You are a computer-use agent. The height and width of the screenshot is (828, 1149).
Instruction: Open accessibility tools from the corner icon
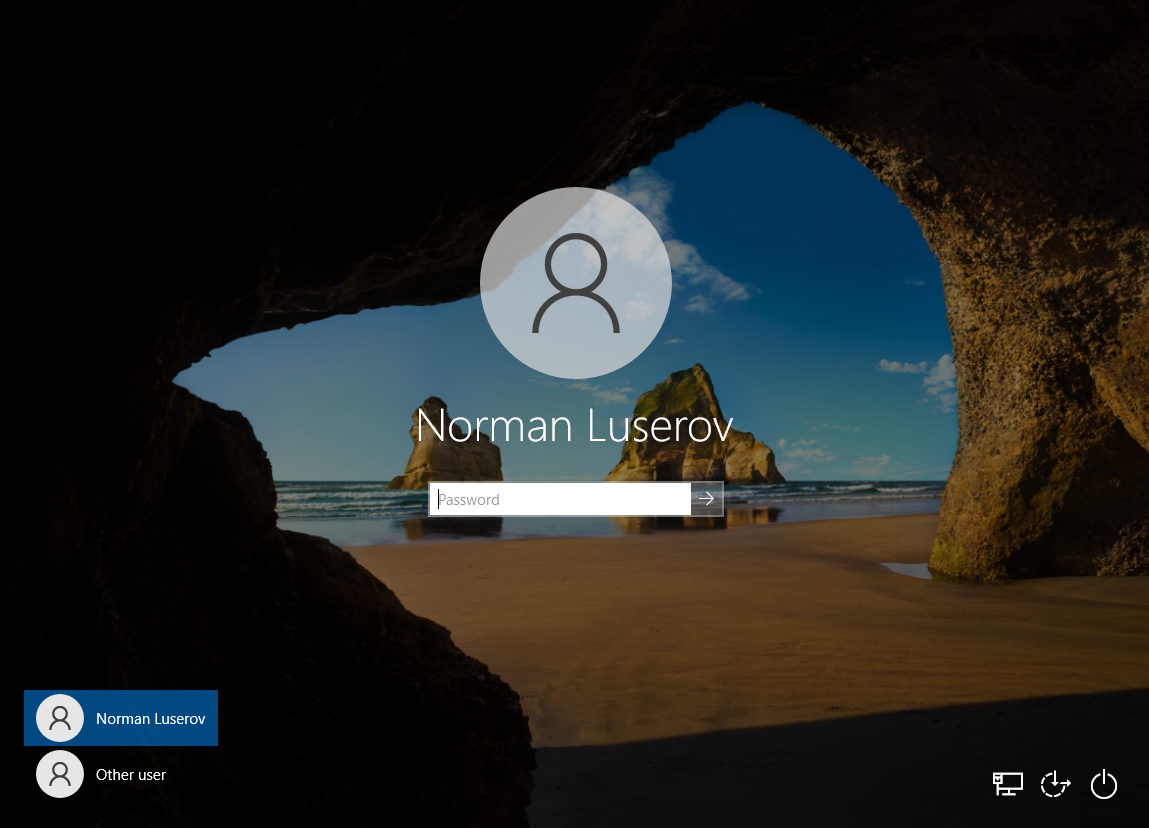pos(1055,784)
